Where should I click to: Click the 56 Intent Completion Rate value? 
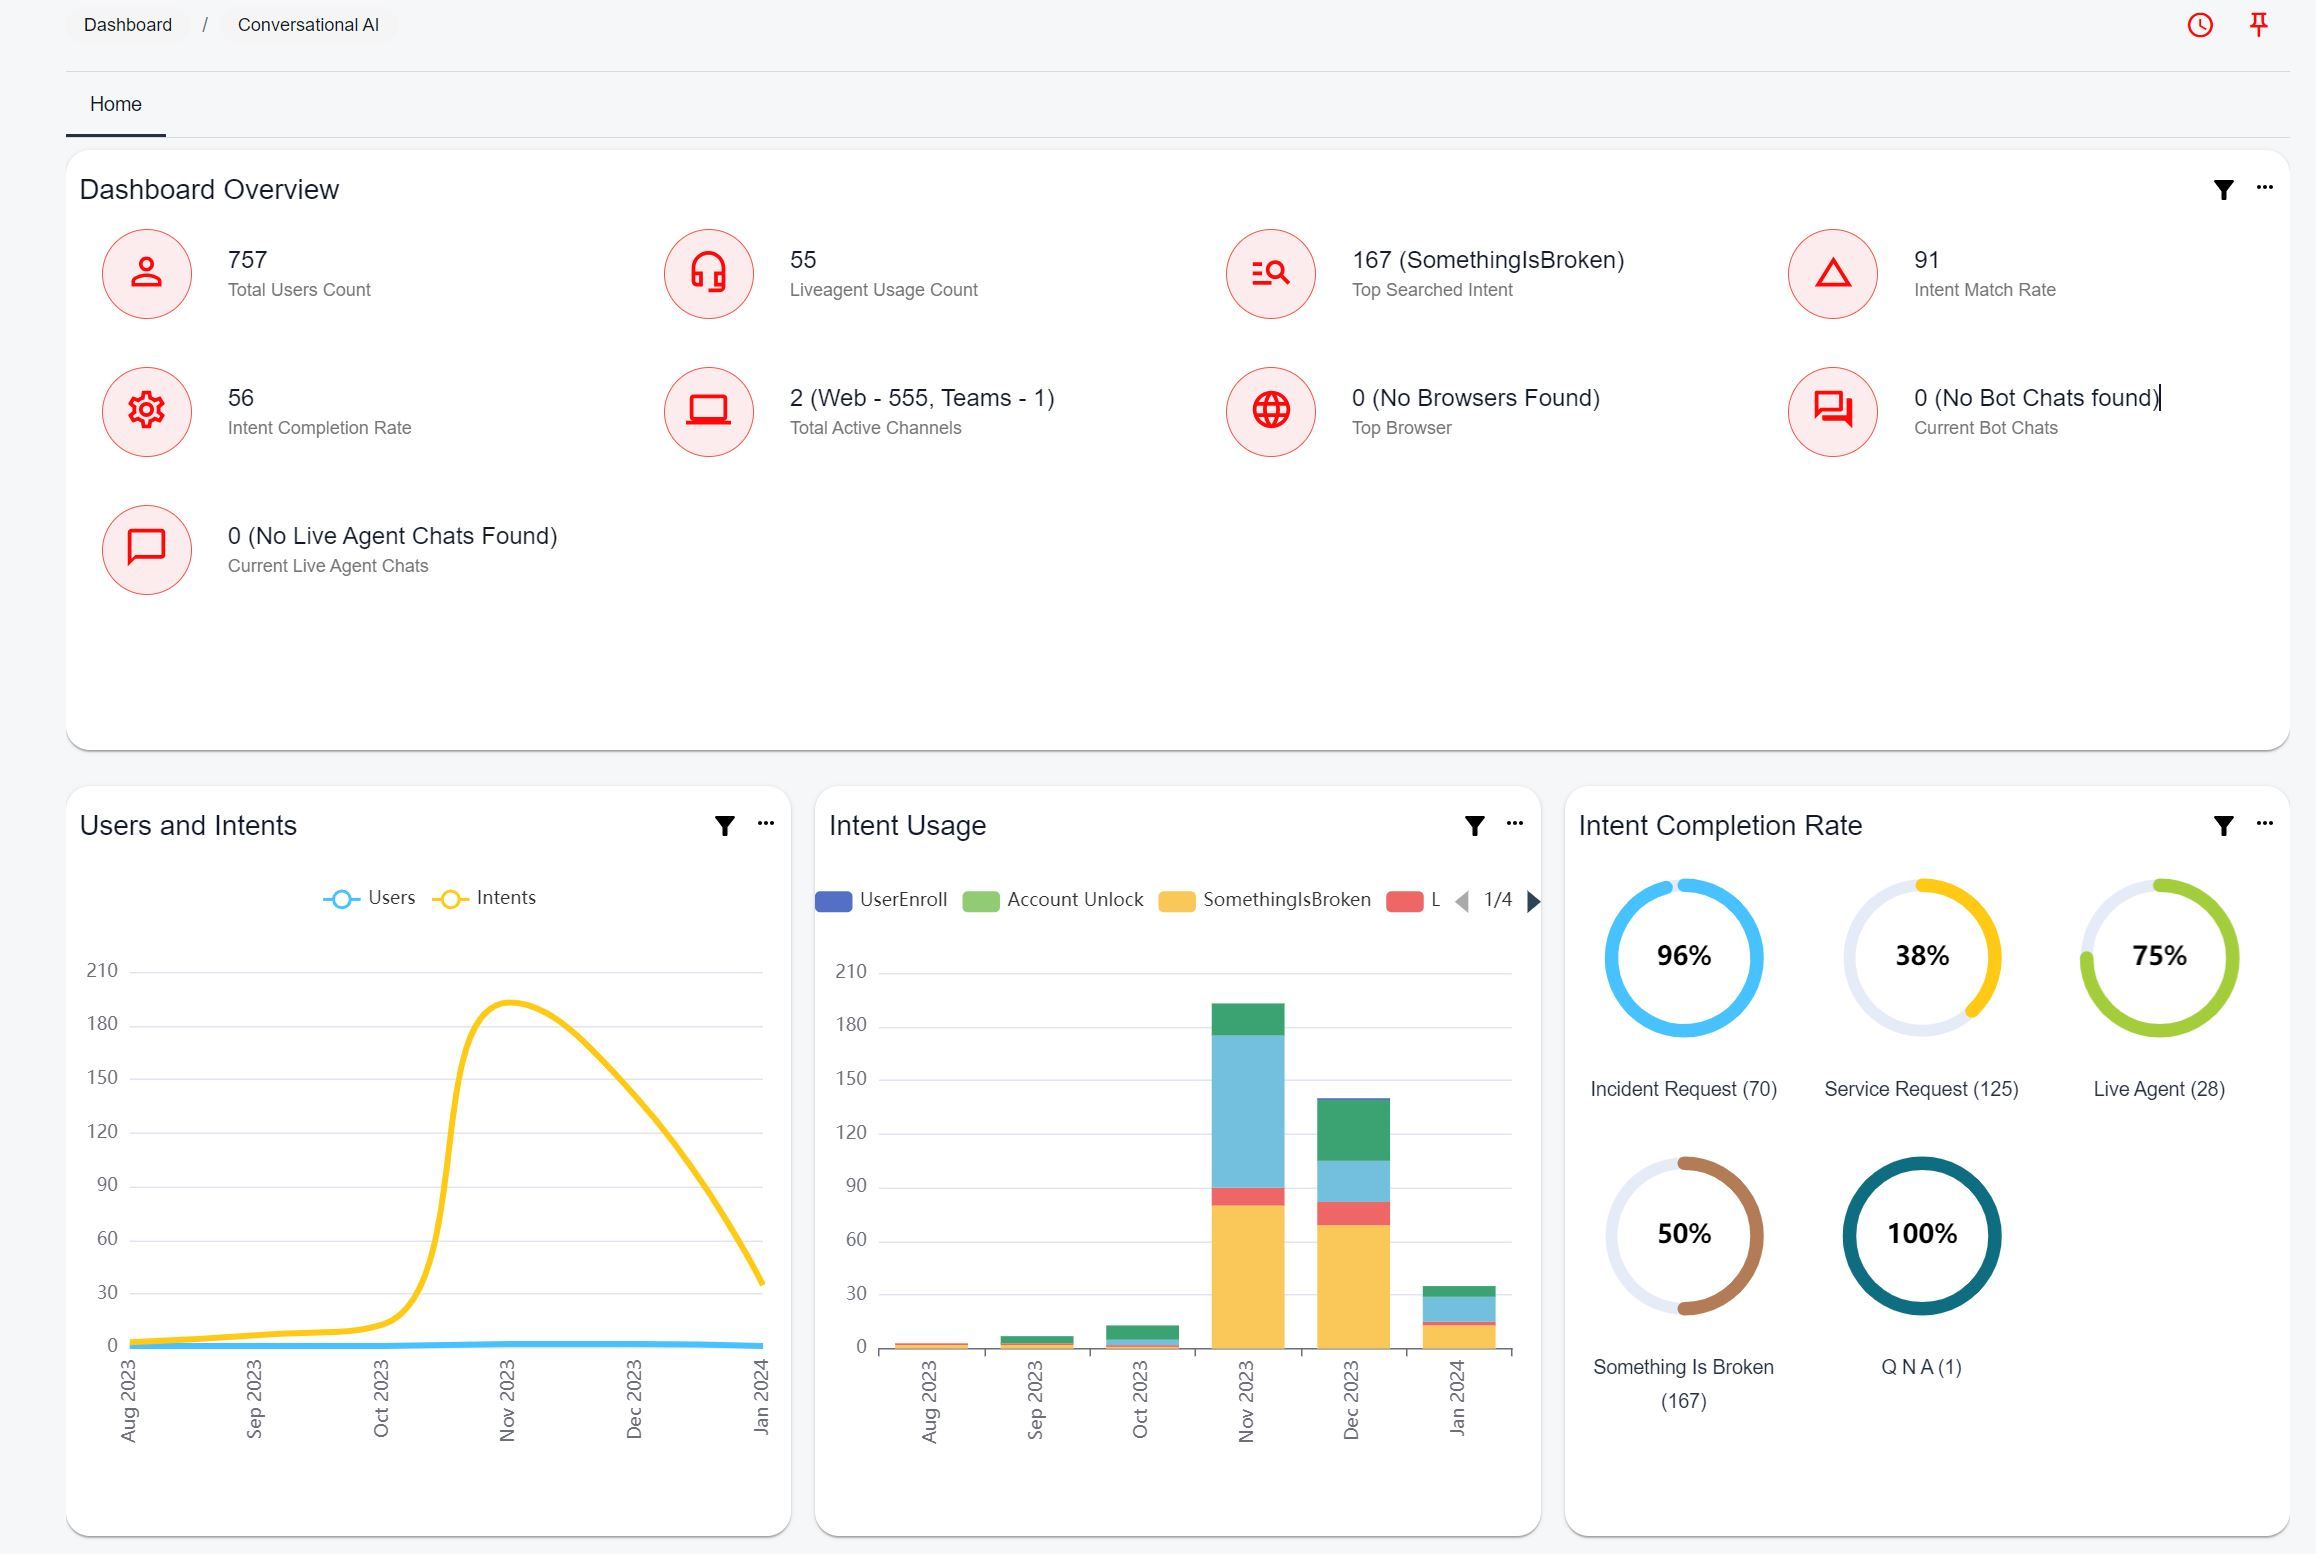(x=241, y=398)
